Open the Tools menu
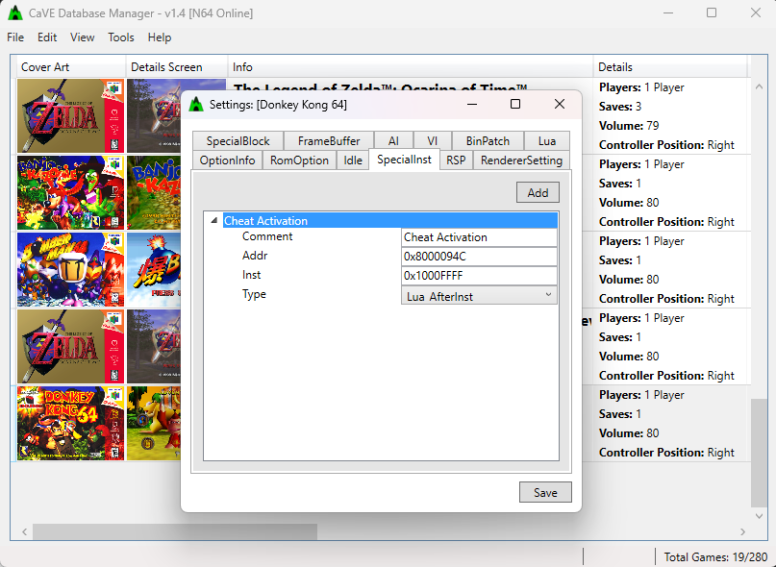 tap(121, 38)
